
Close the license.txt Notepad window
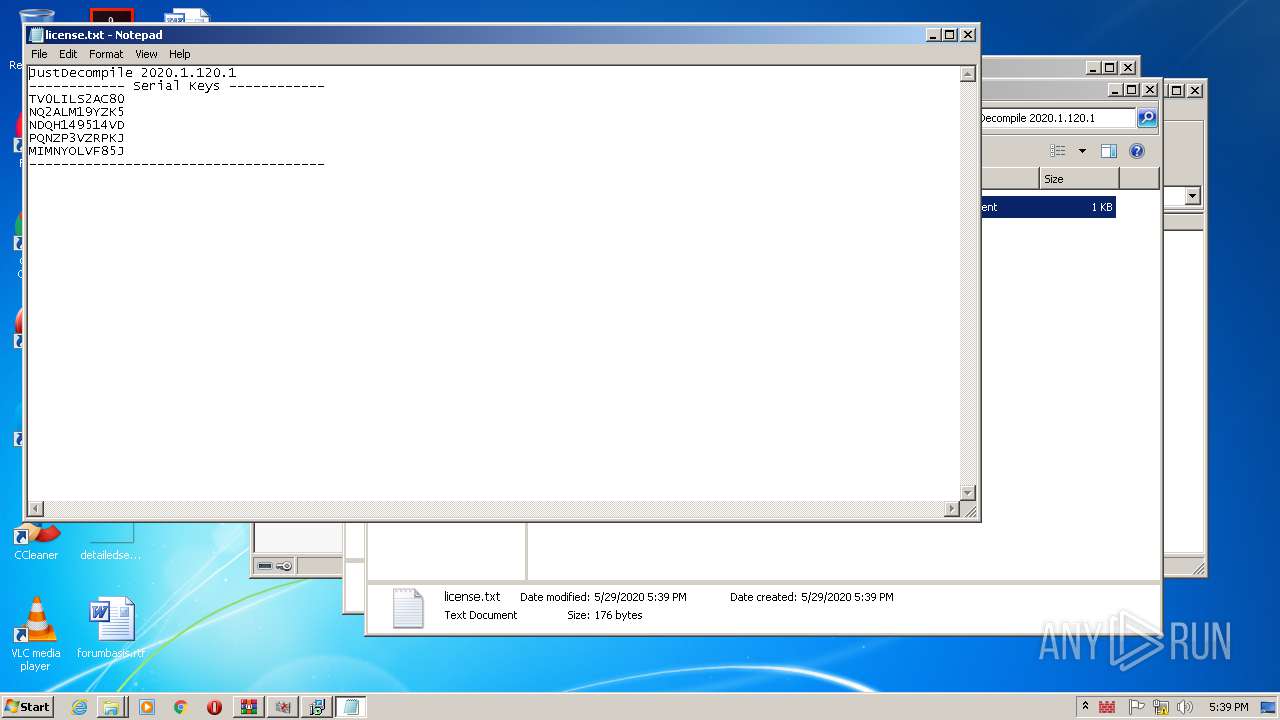(968, 35)
